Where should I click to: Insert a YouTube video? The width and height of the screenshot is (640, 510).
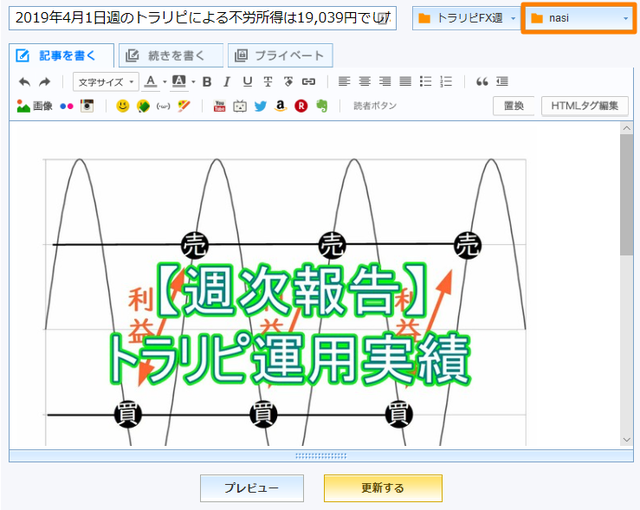point(220,106)
